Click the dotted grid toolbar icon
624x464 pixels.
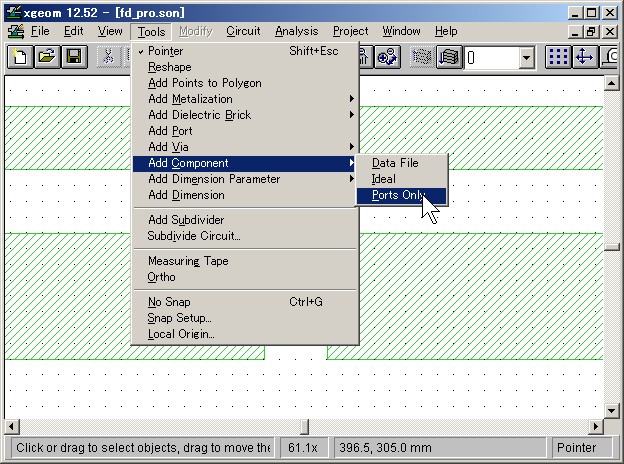[x=558, y=57]
